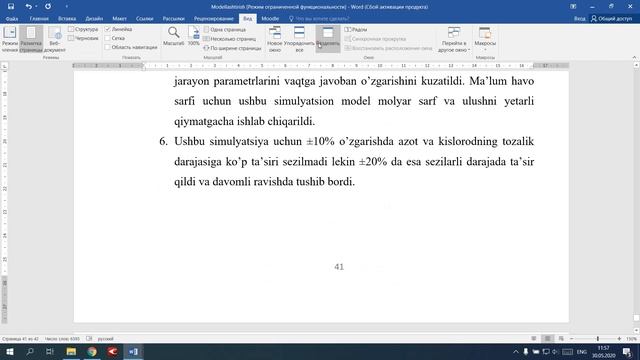Enable Navigation Pane (Область навигации) checkbox
The width and height of the screenshot is (640, 360).
[x=108, y=47]
